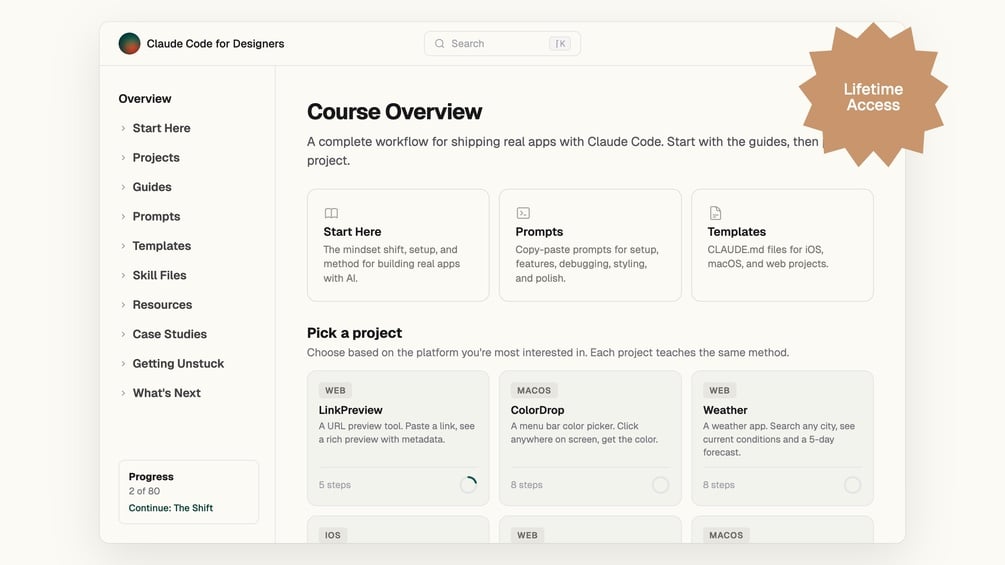Click the round gradient logo beside Claude Code for Designers

pos(129,44)
